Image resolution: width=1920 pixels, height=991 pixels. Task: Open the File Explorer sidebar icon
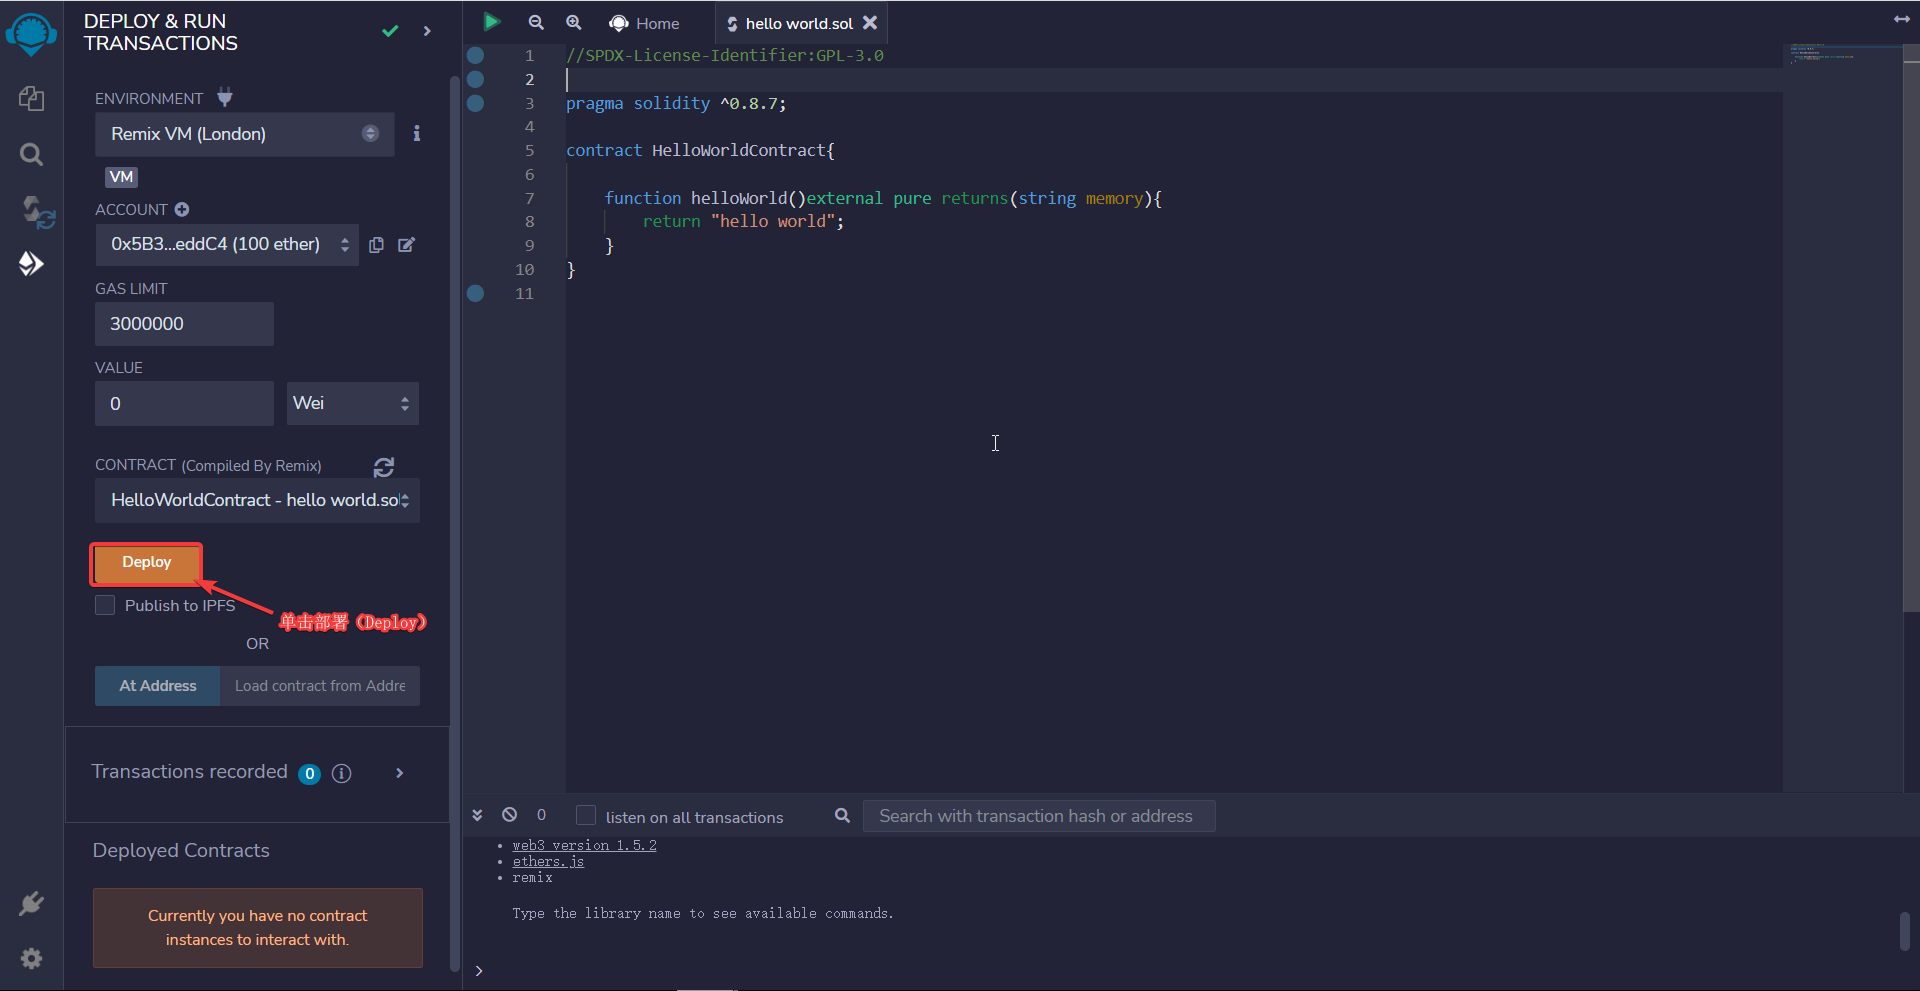coord(31,98)
